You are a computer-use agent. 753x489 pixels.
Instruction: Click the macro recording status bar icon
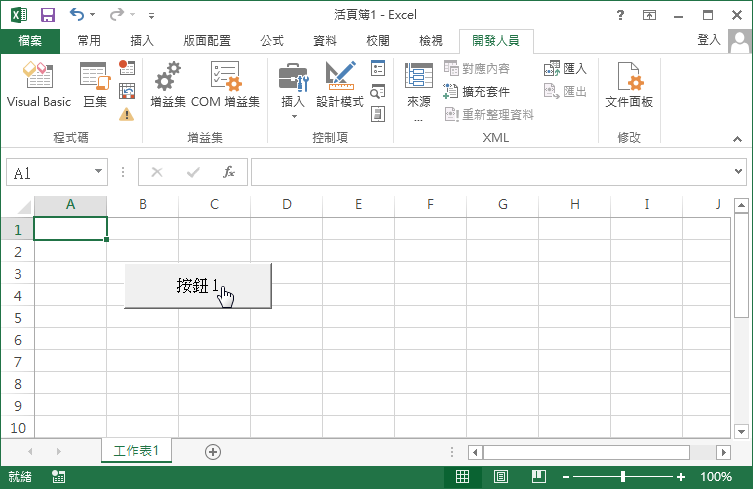click(x=59, y=477)
